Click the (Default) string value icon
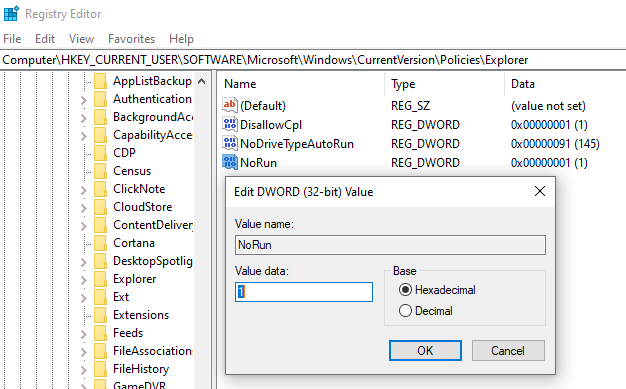 230,105
